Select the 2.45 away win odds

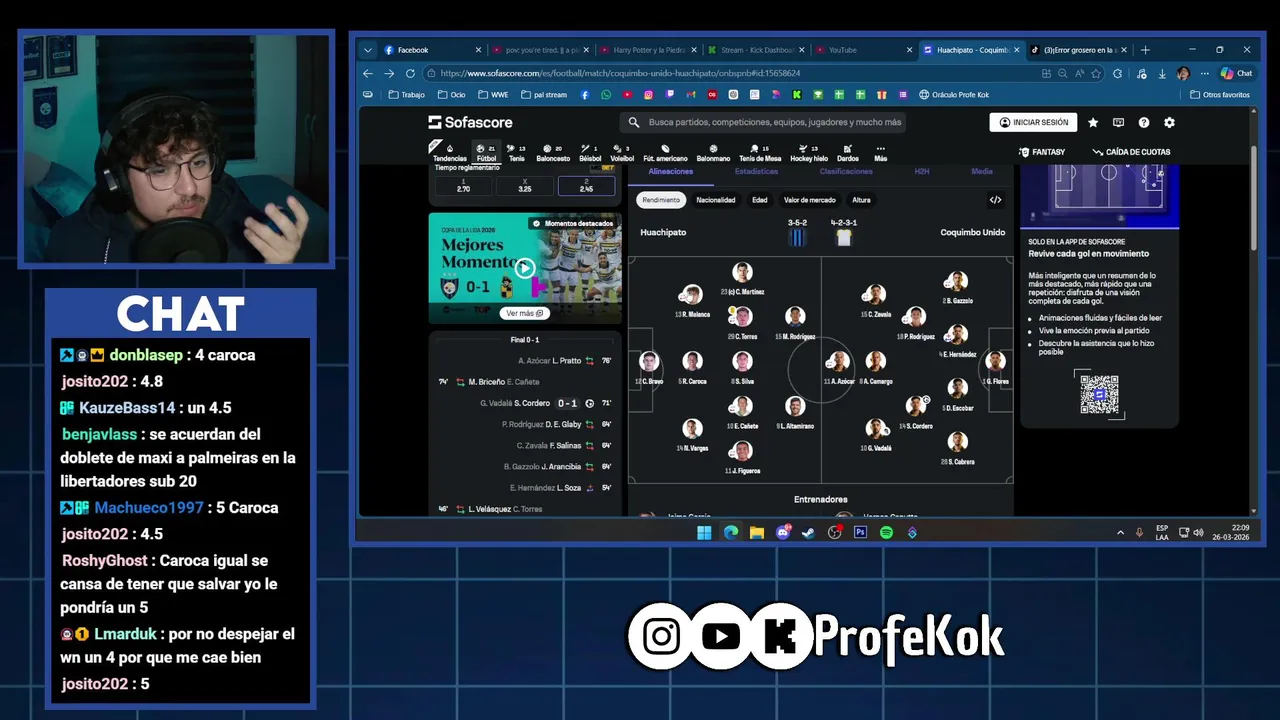[586, 186]
